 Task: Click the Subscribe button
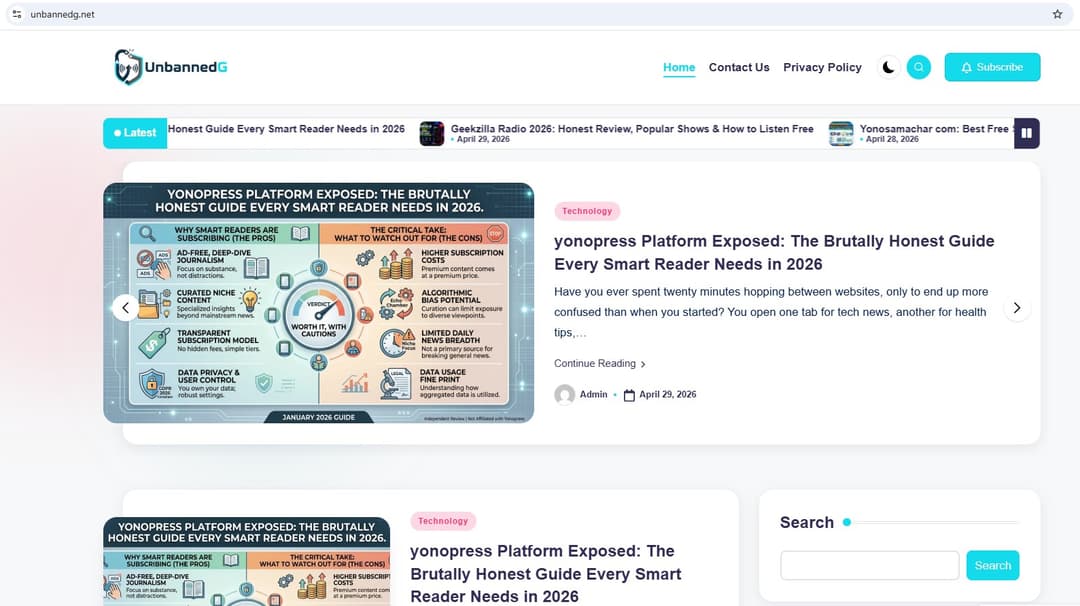coord(992,67)
